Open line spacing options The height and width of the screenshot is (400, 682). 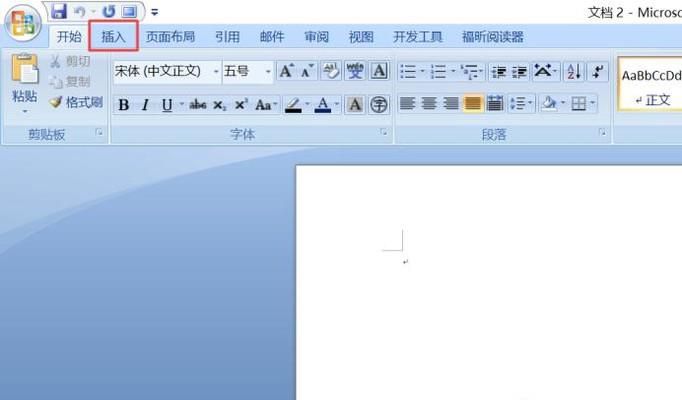click(x=521, y=103)
